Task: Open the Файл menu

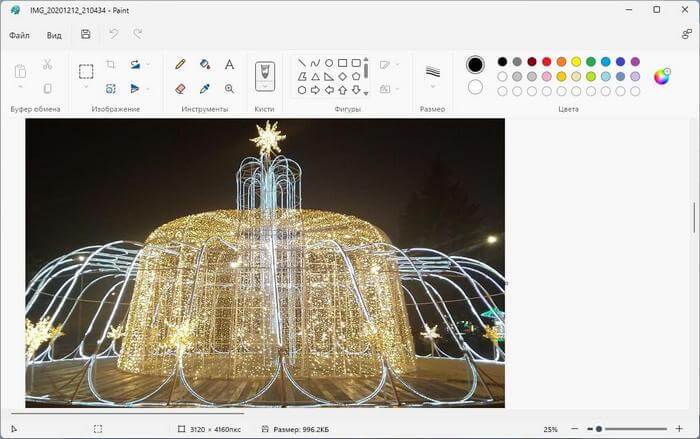Action: [x=19, y=35]
